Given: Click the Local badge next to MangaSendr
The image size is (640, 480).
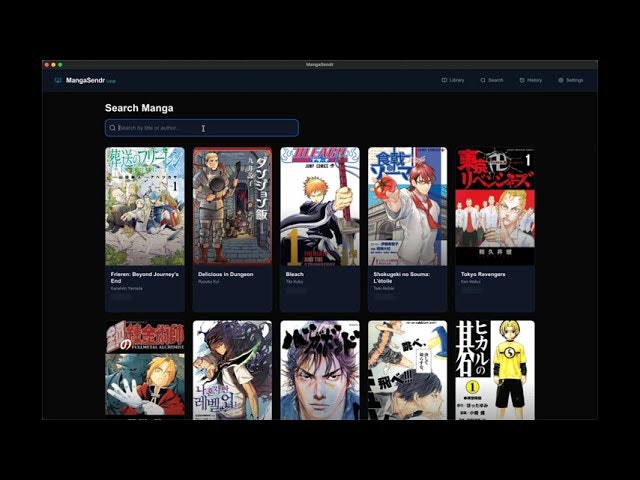Looking at the screenshot, I should 111,81.
